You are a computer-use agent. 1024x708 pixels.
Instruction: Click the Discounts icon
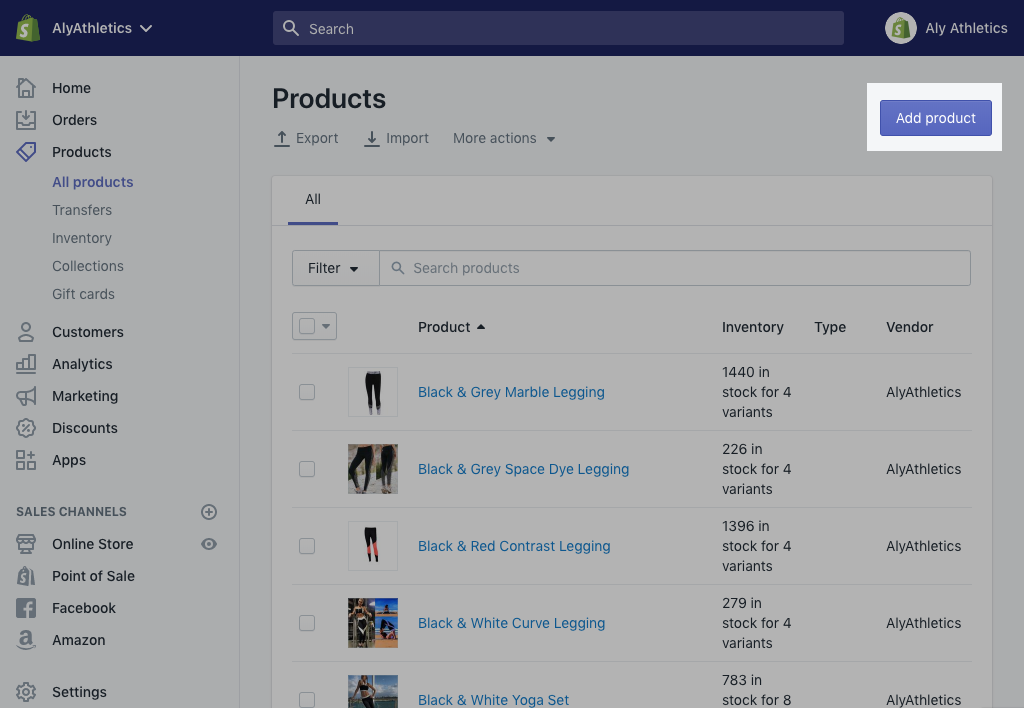[28, 428]
